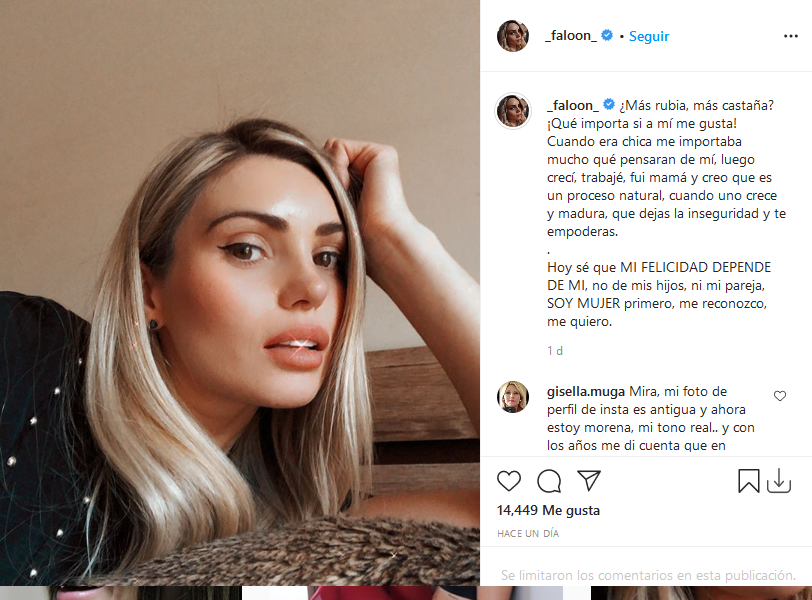Viewport: 812px width, 600px height.
Task: Click the verified badge in the caption
Action: pyautogui.click(x=610, y=105)
